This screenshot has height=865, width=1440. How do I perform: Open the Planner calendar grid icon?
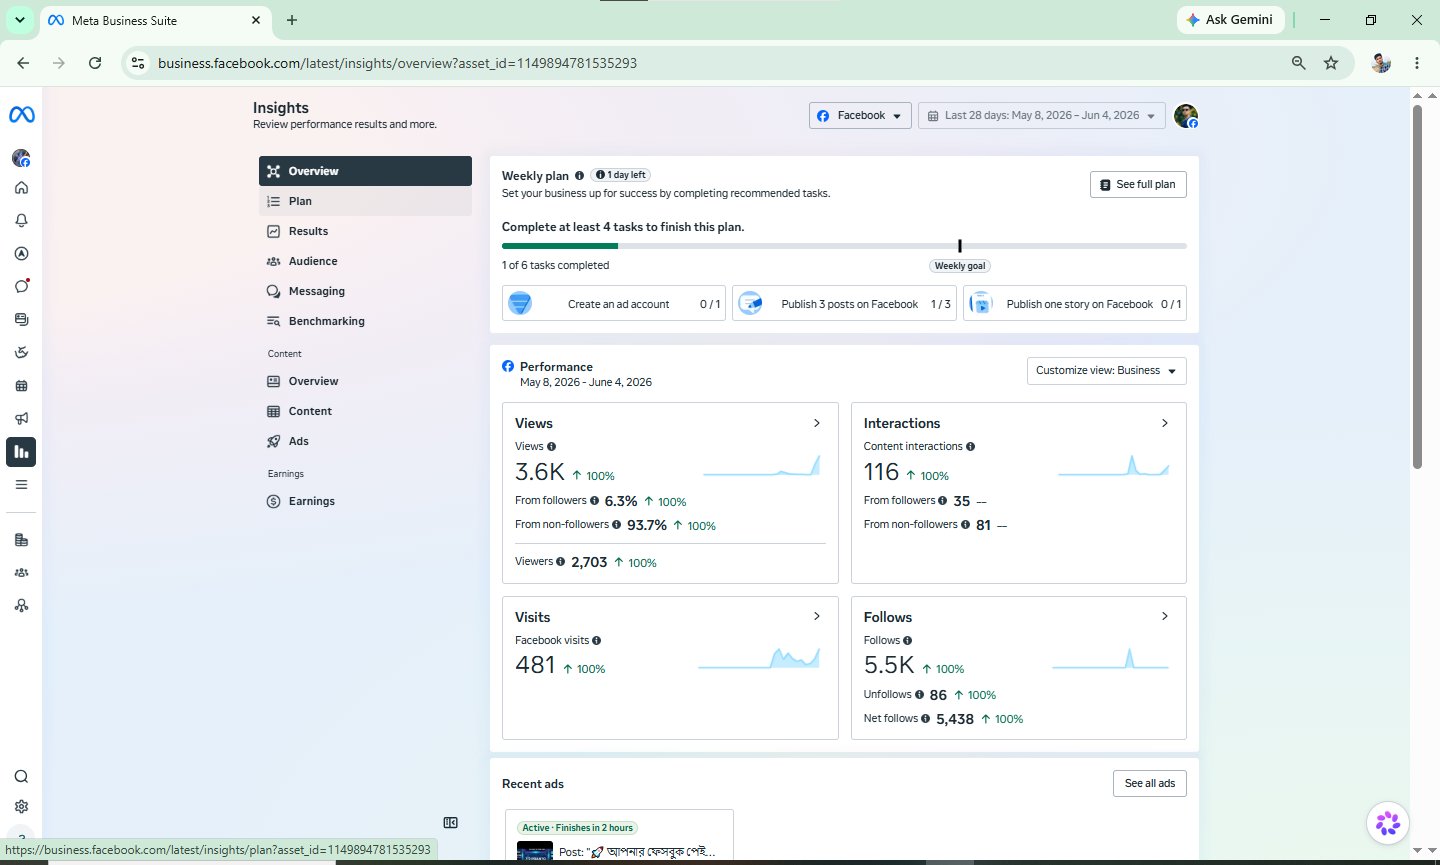point(21,386)
